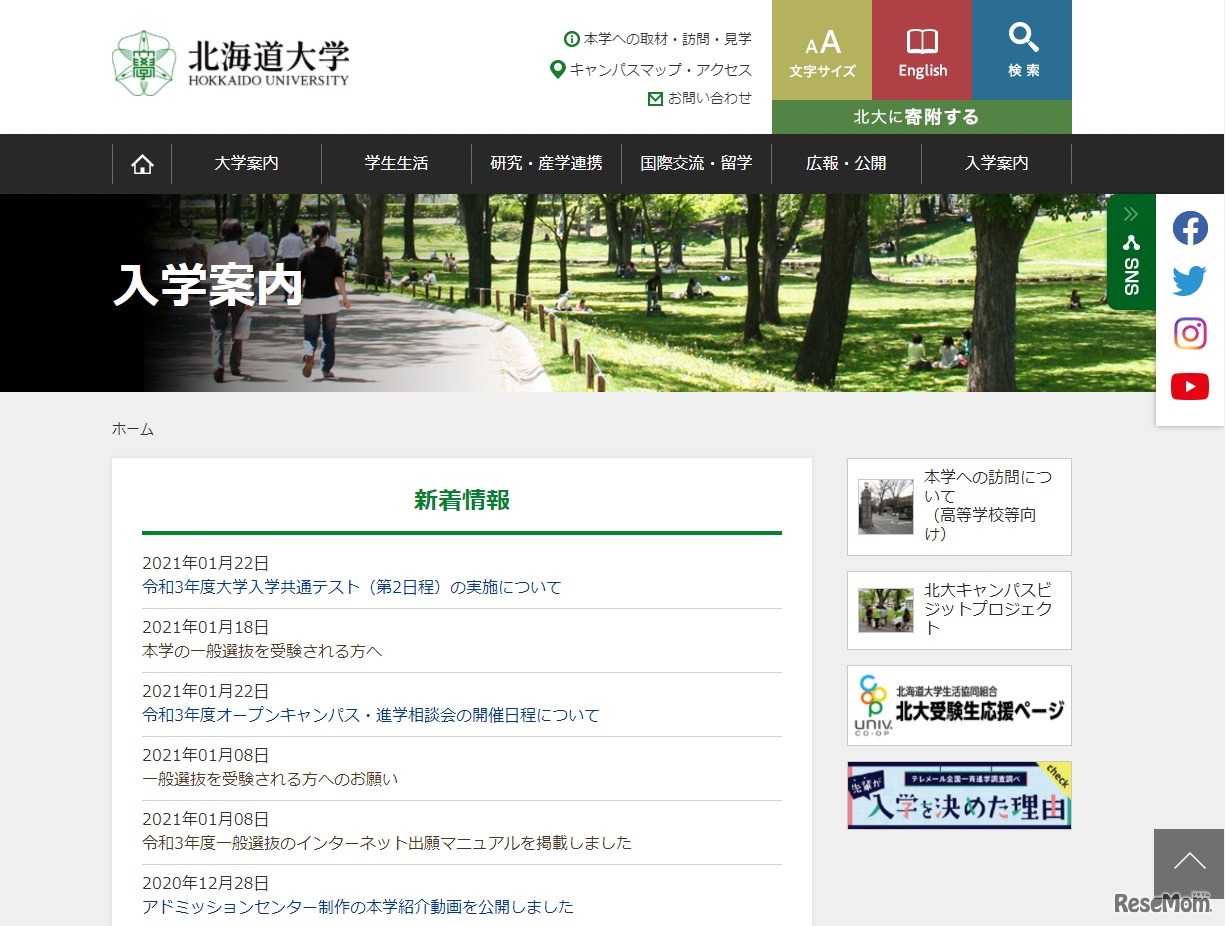Click the scroll-to-top arrow
Image resolution: width=1225 pixels, height=926 pixels.
point(1188,862)
